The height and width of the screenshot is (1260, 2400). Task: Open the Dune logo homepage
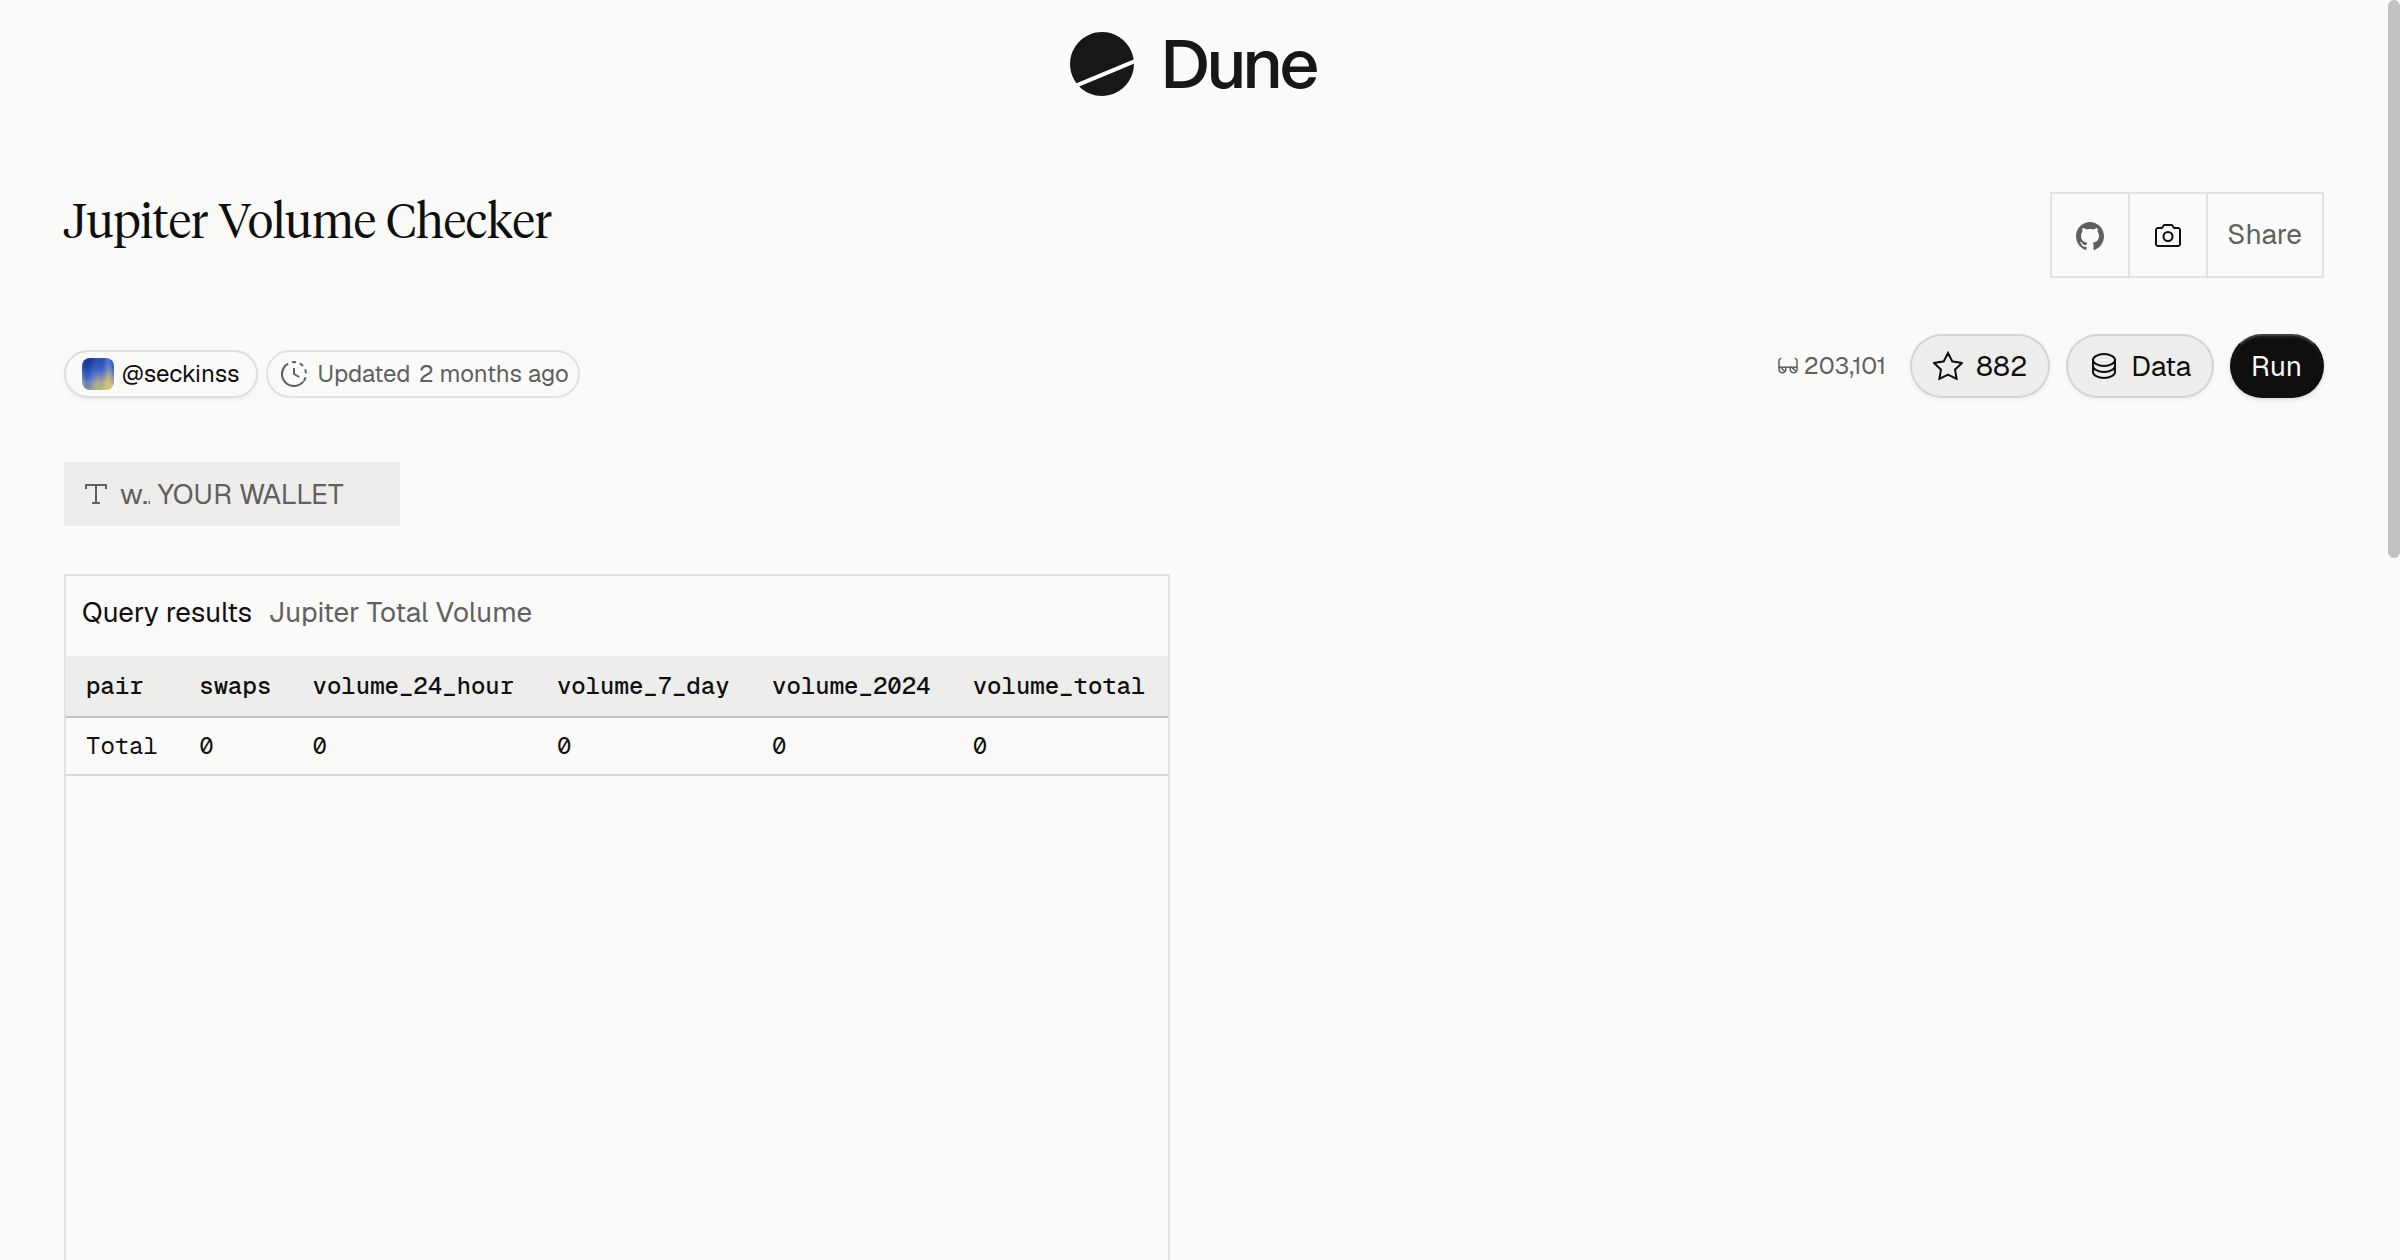coord(1193,65)
